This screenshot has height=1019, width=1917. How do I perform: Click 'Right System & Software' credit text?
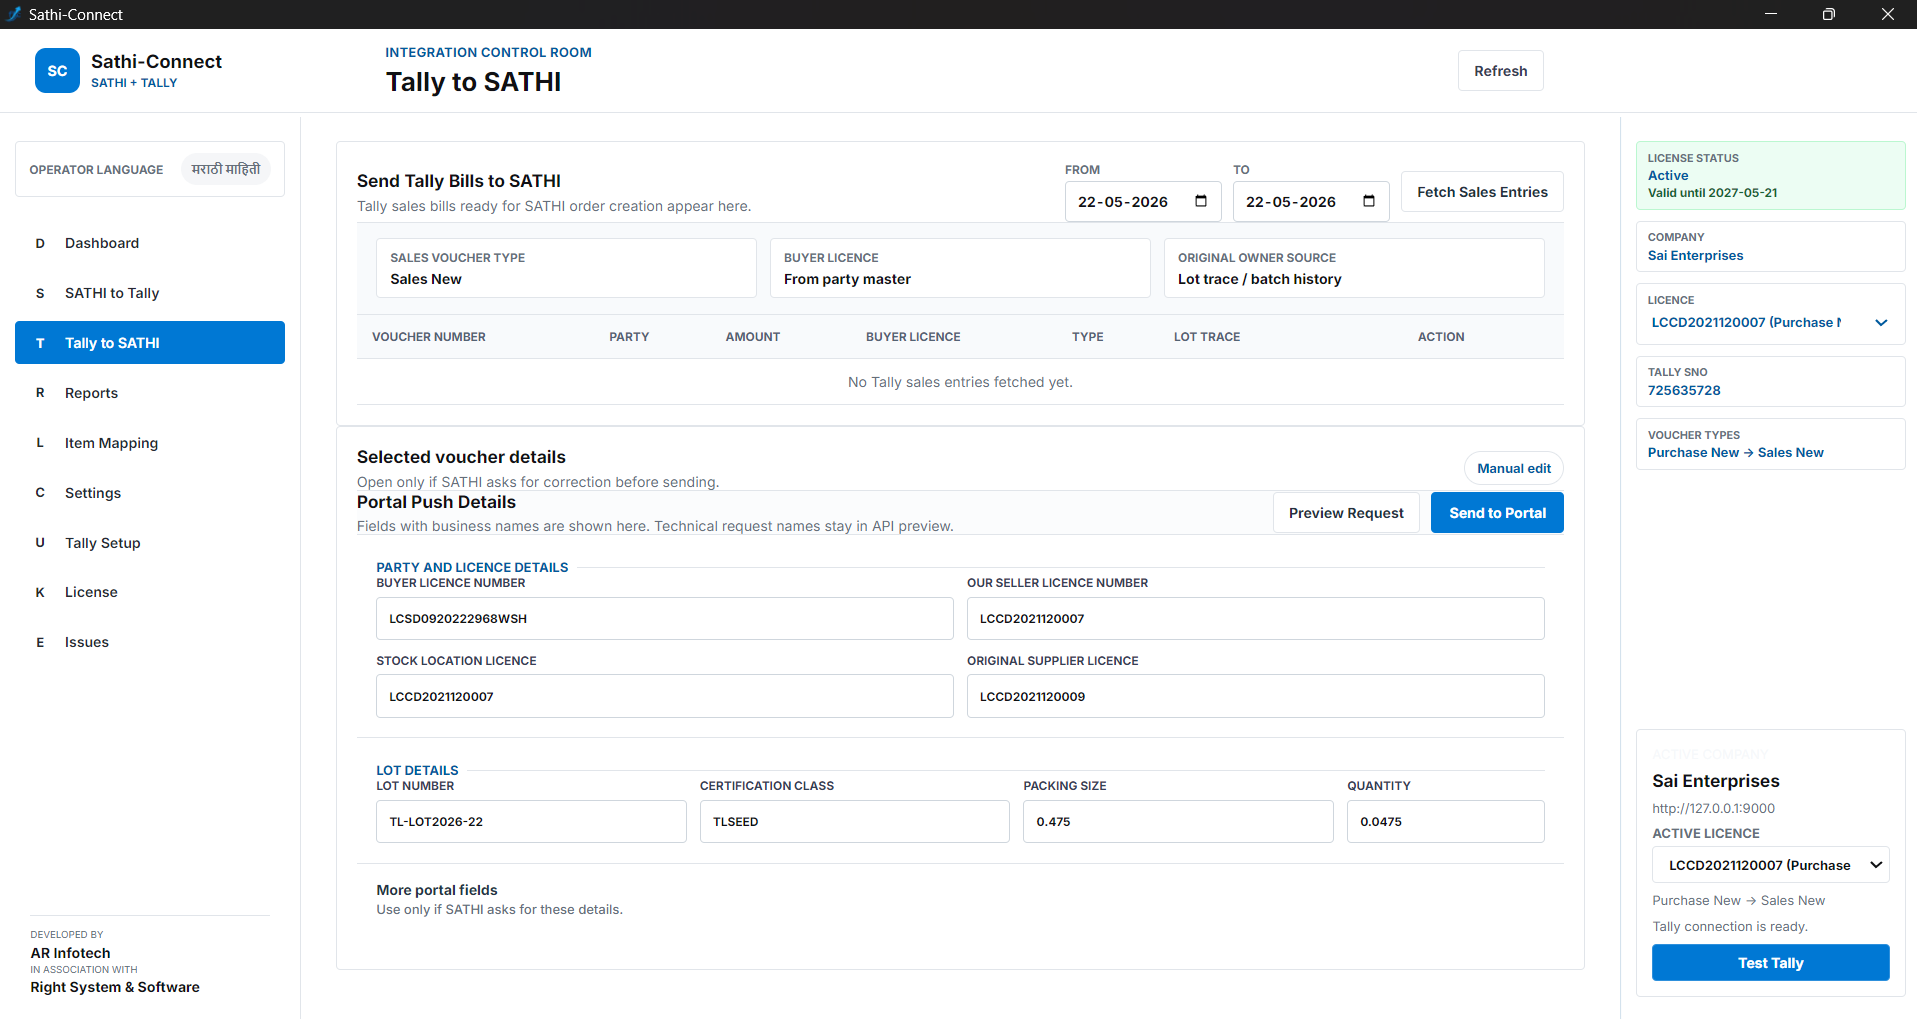(115, 987)
